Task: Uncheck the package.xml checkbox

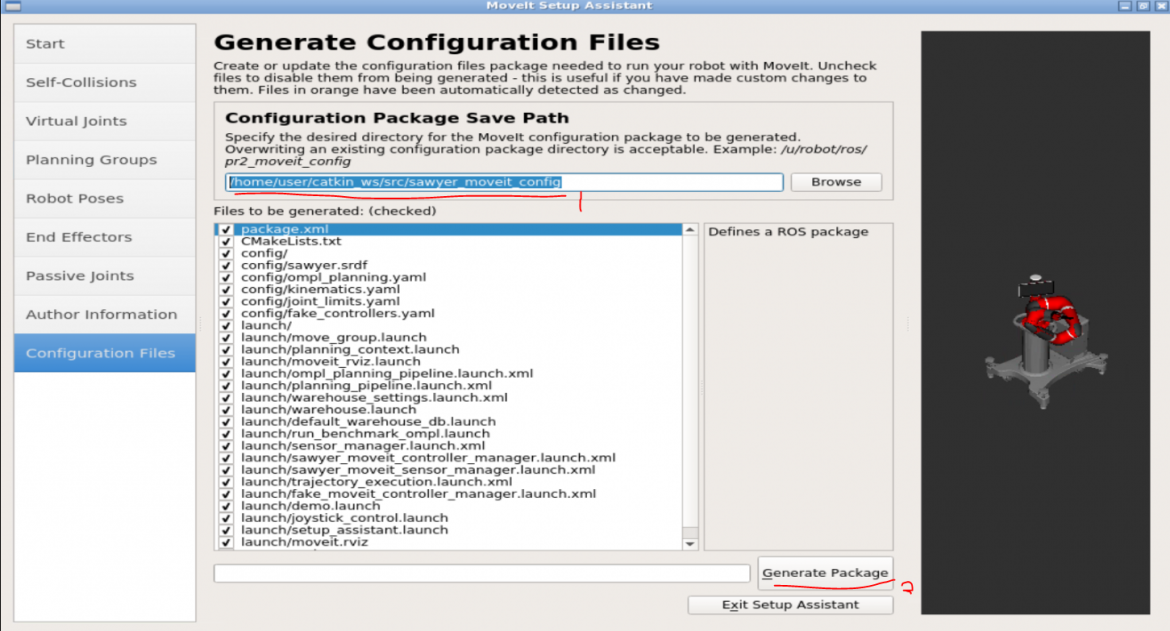Action: (226, 229)
